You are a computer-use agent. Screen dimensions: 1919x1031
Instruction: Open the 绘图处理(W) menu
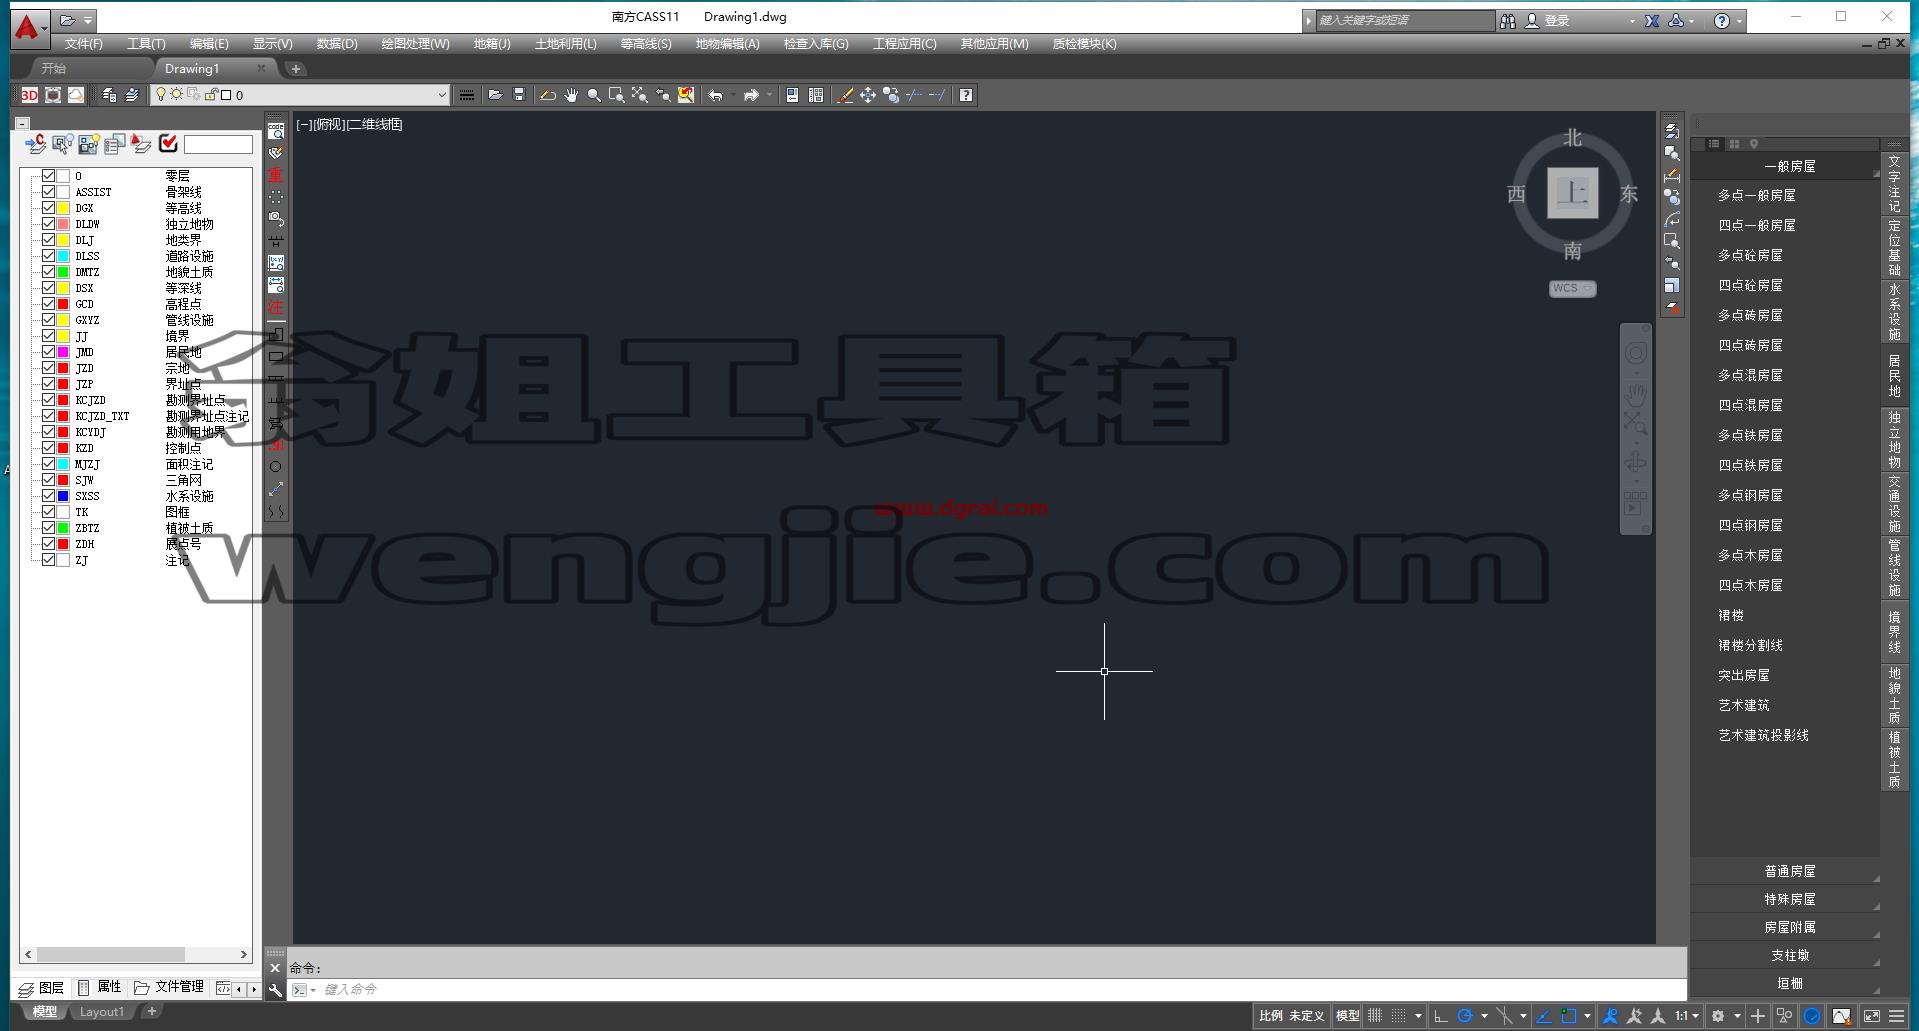415,44
